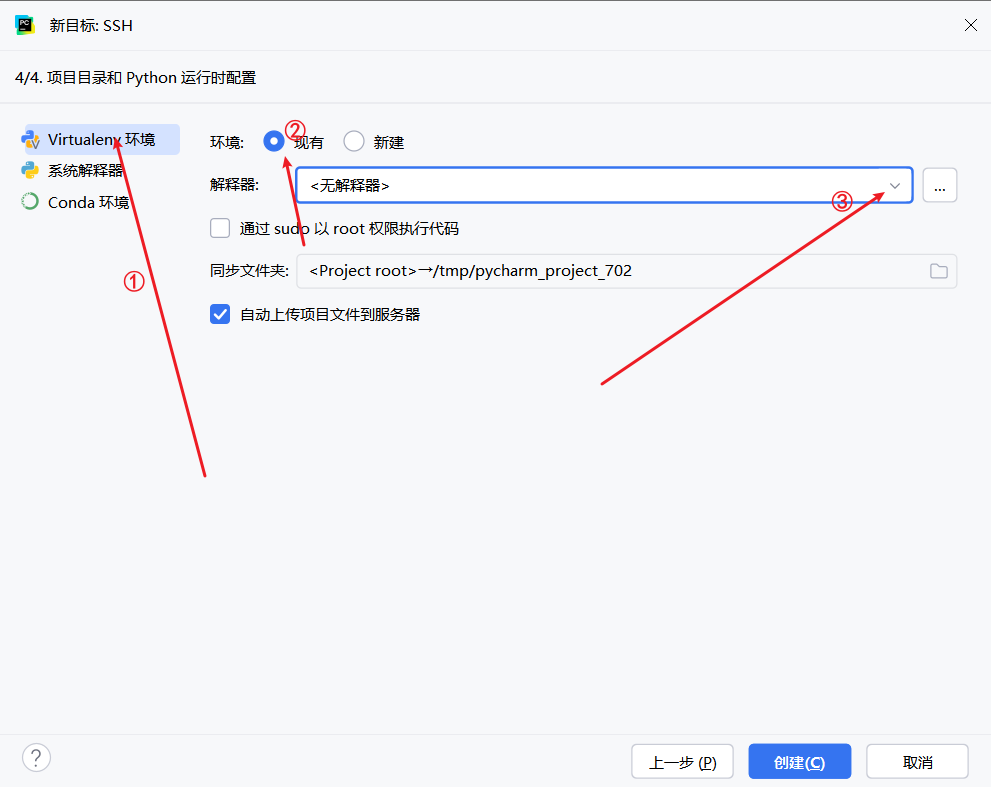Go back with 上一步 (P) button

point(683,762)
